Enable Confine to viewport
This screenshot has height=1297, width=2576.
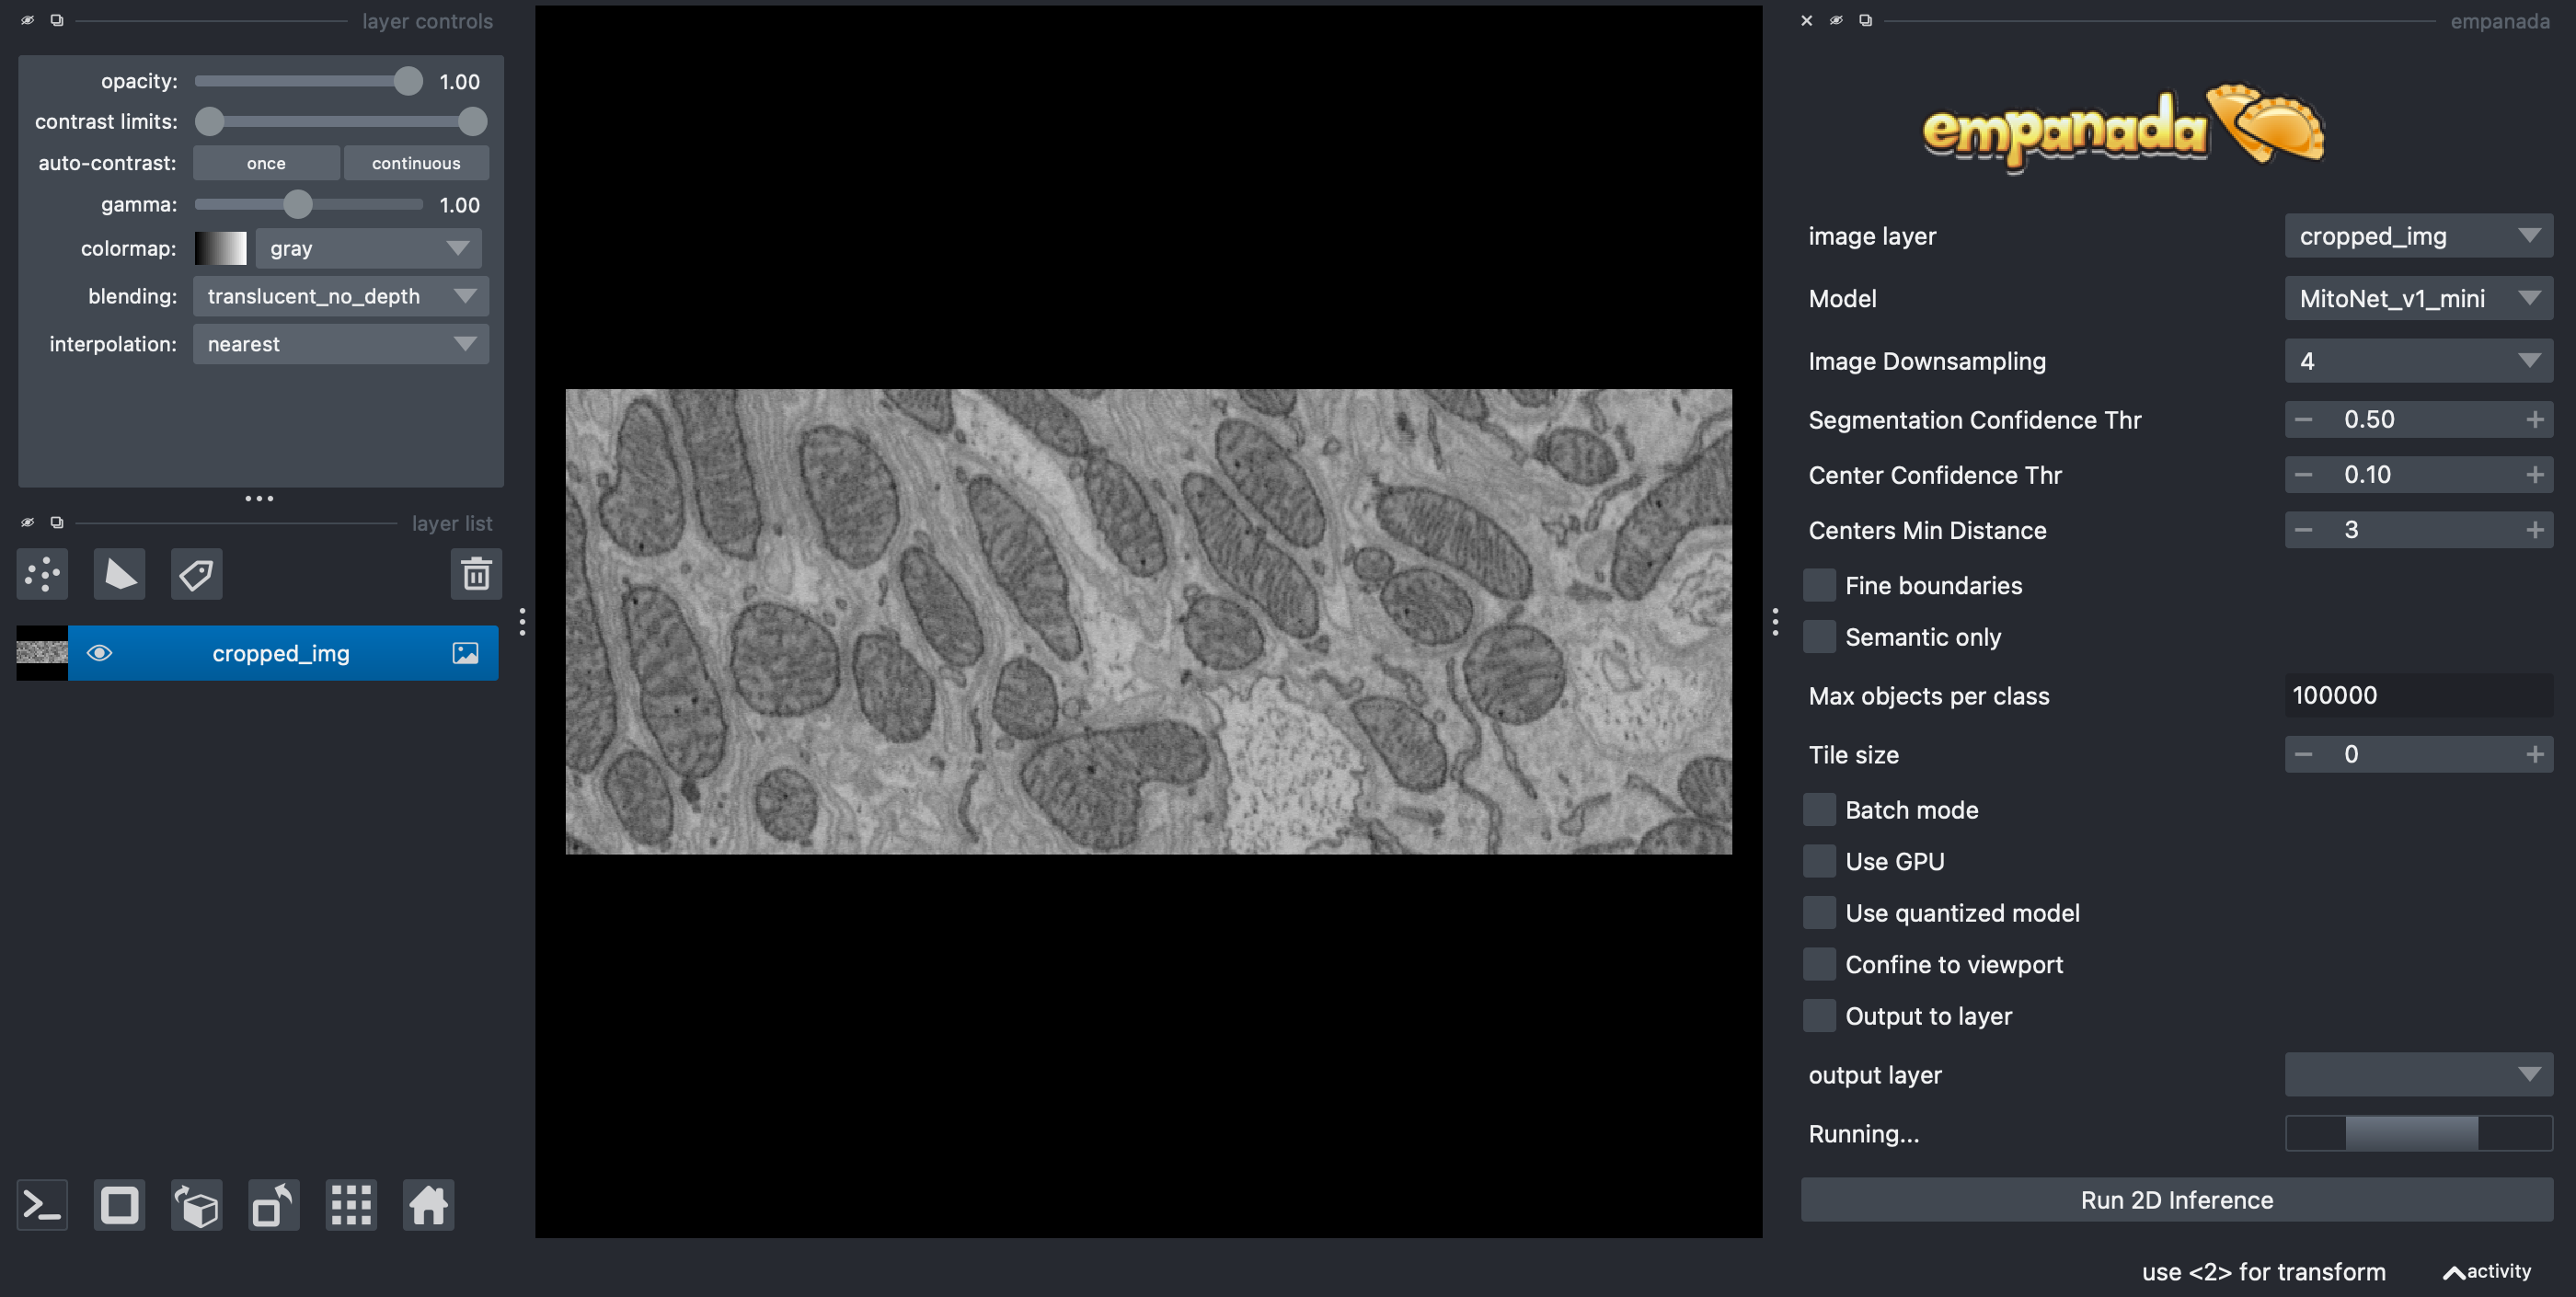pyautogui.click(x=1819, y=965)
